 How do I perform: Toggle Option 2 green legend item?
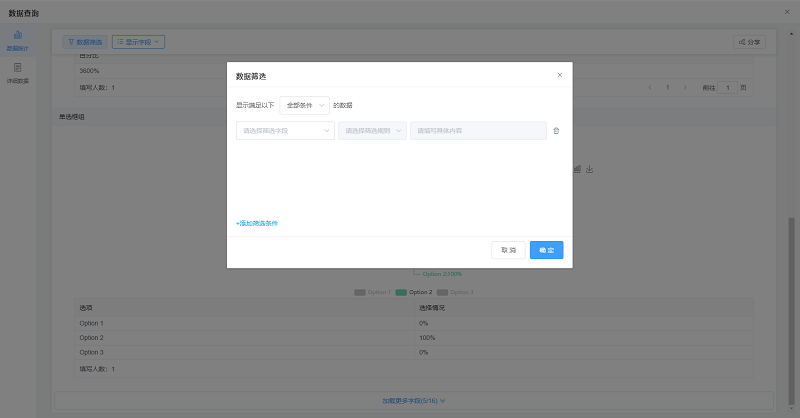(414, 292)
